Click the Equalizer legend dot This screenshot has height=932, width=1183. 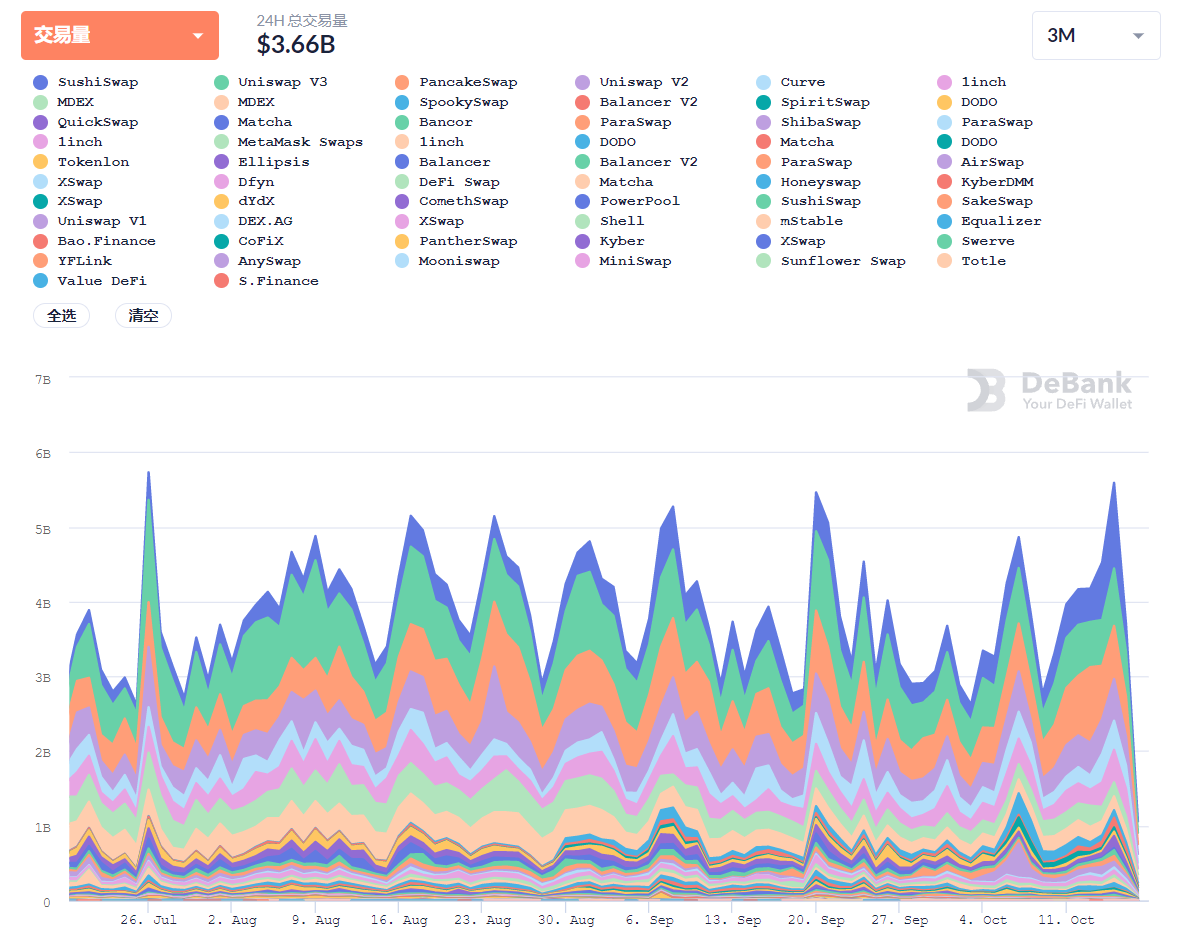(945, 221)
